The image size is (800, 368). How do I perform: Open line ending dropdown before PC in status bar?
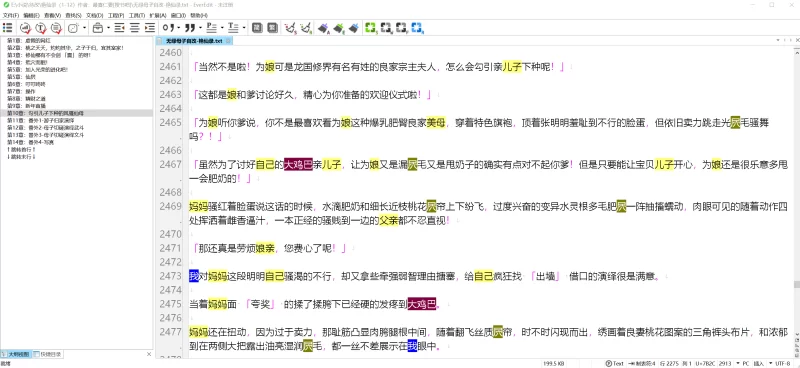point(738,363)
